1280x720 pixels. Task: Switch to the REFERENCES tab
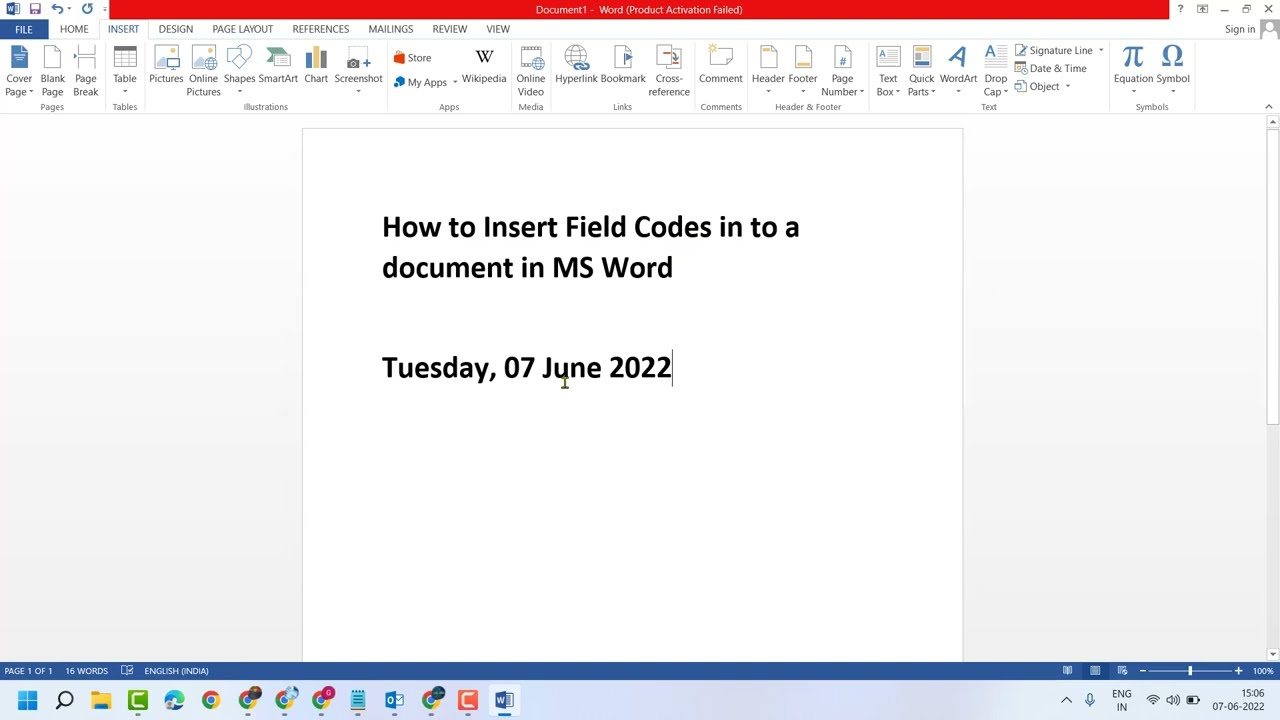coord(321,29)
